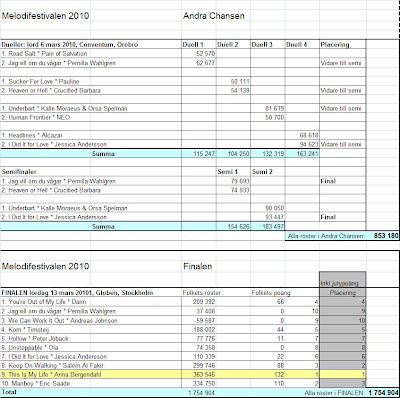Image resolution: width=400 pixels, height=398 pixels.
Task: Click 'FINALEN lördag 13 mars 20101, Globen, Stockholm' header
Action: pyautogui.click(x=77, y=293)
